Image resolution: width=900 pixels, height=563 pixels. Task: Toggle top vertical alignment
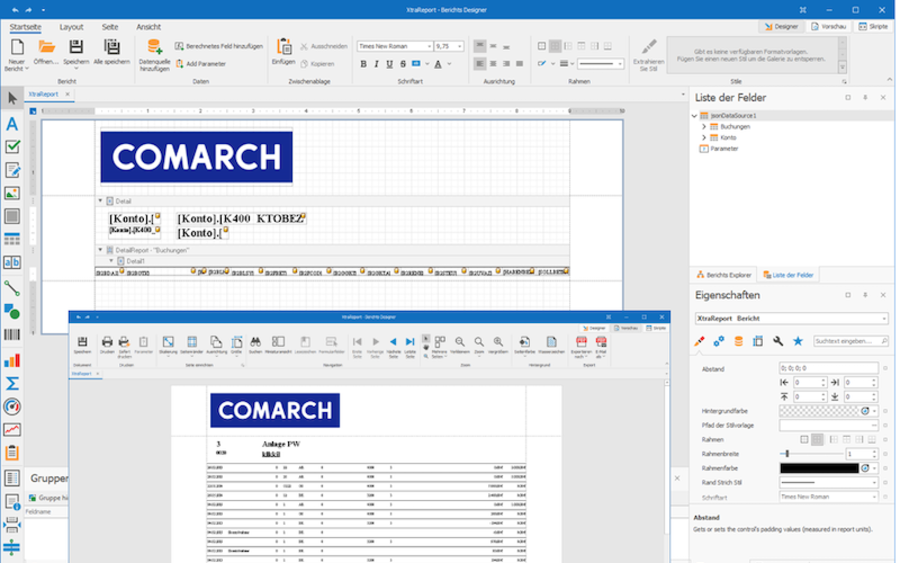coord(480,46)
